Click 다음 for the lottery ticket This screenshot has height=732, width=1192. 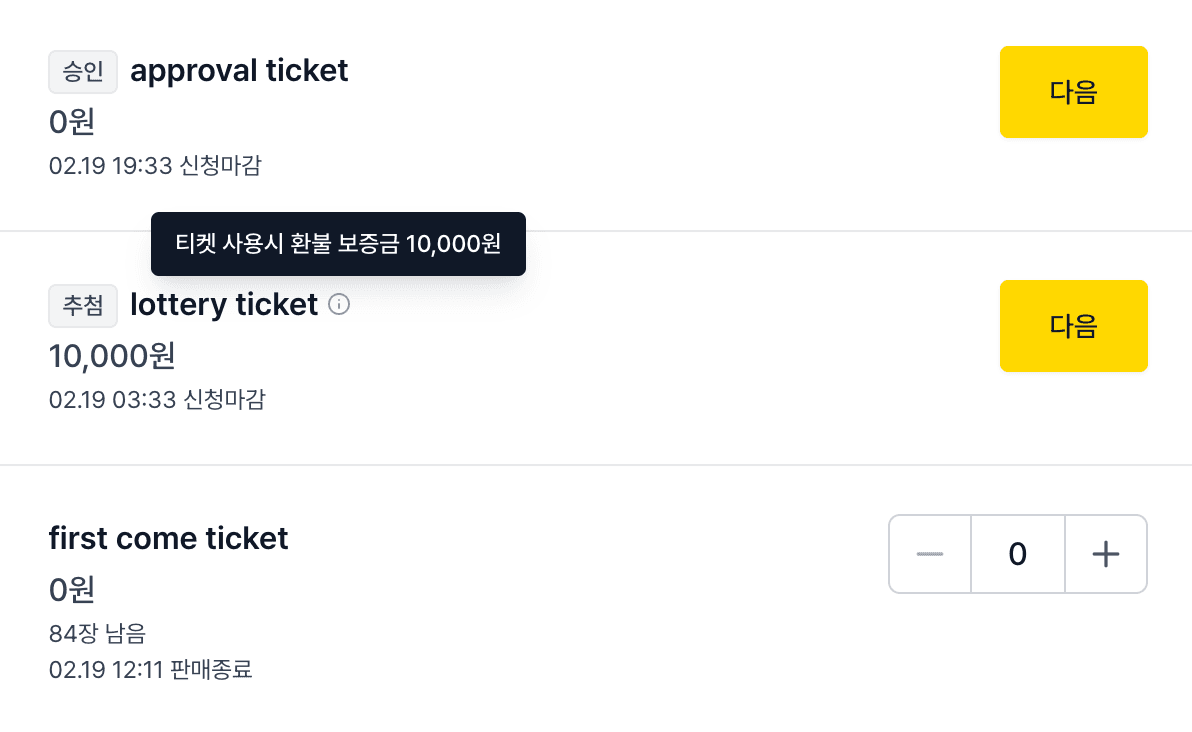tap(1073, 326)
